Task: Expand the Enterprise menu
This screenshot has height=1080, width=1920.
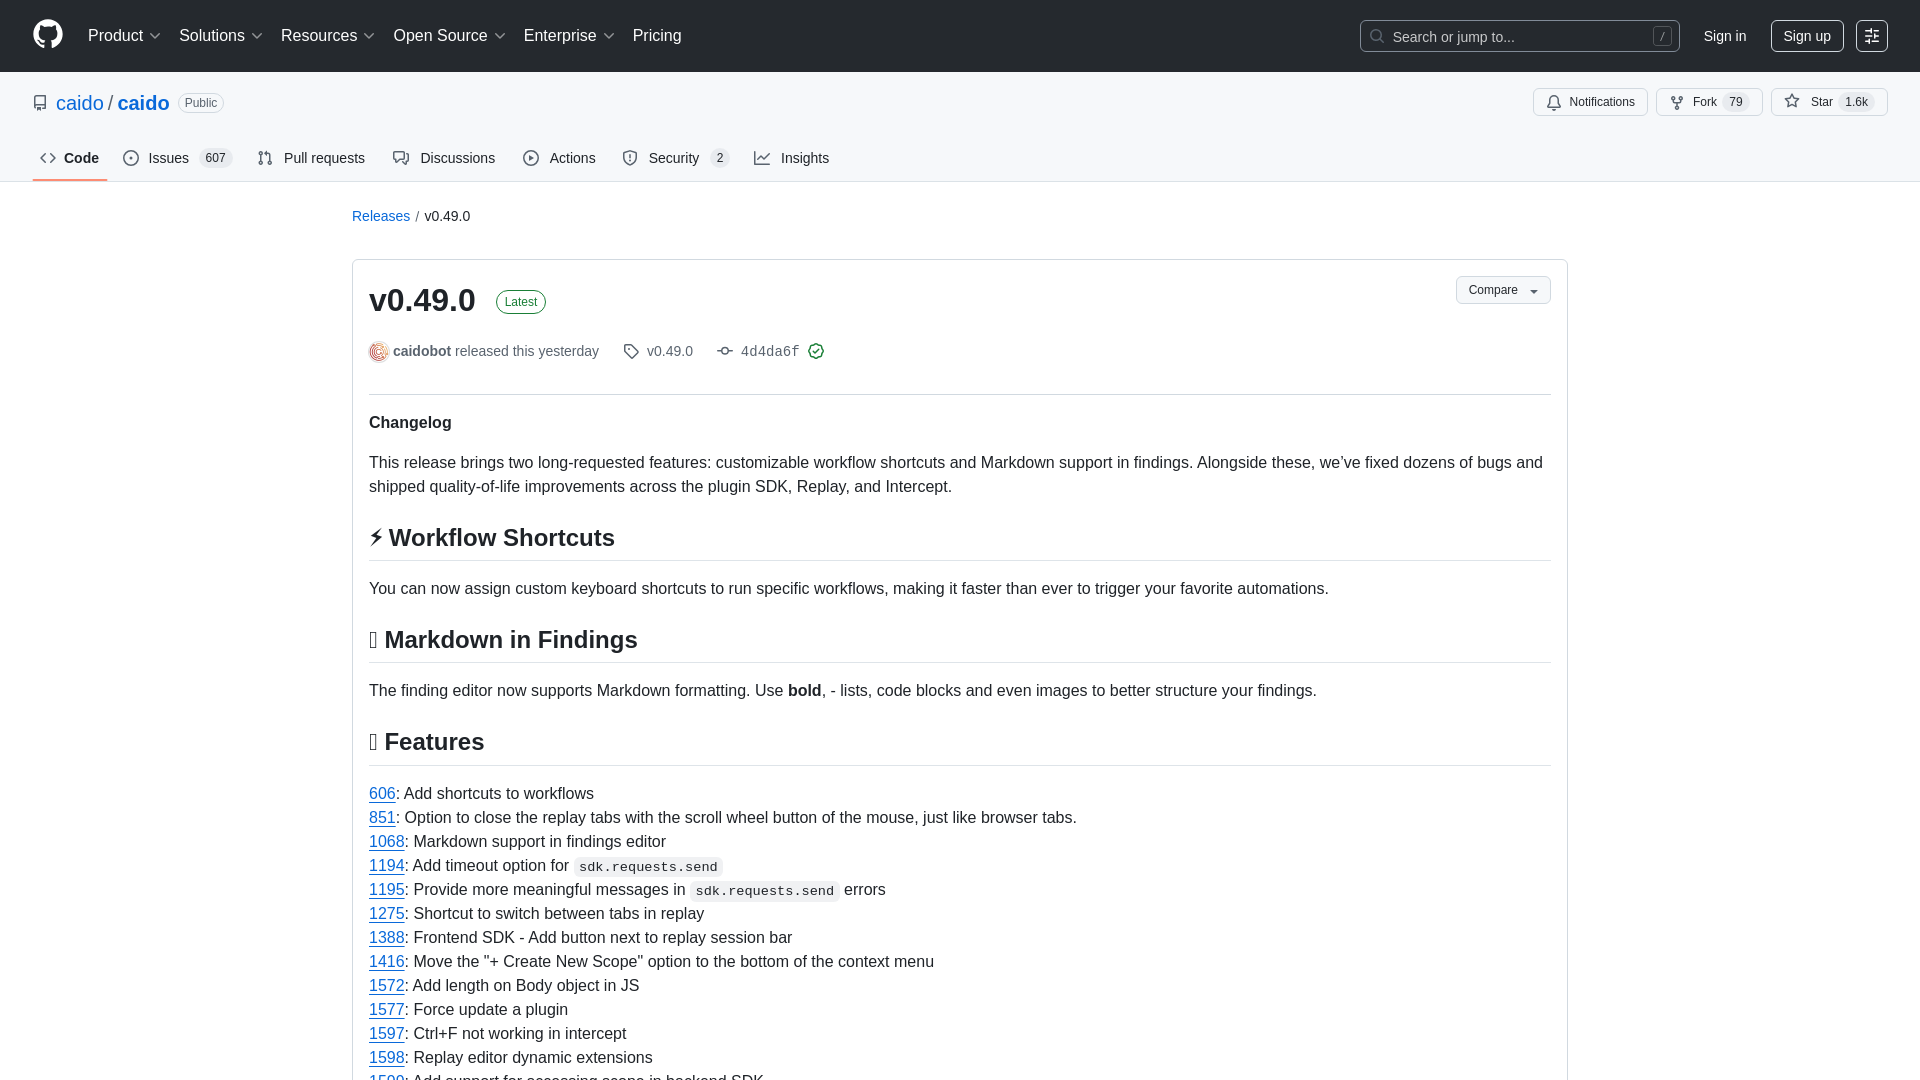Action: click(x=568, y=36)
